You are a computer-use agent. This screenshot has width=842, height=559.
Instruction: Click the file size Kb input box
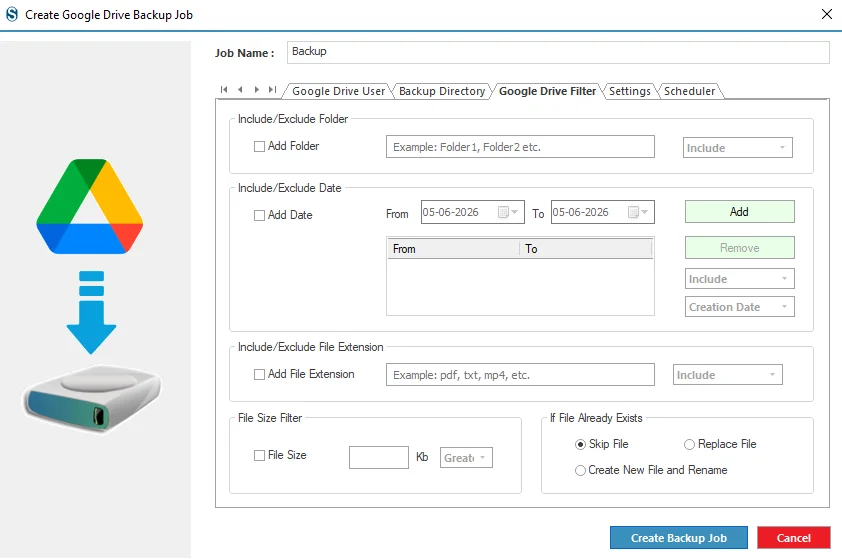(x=379, y=458)
